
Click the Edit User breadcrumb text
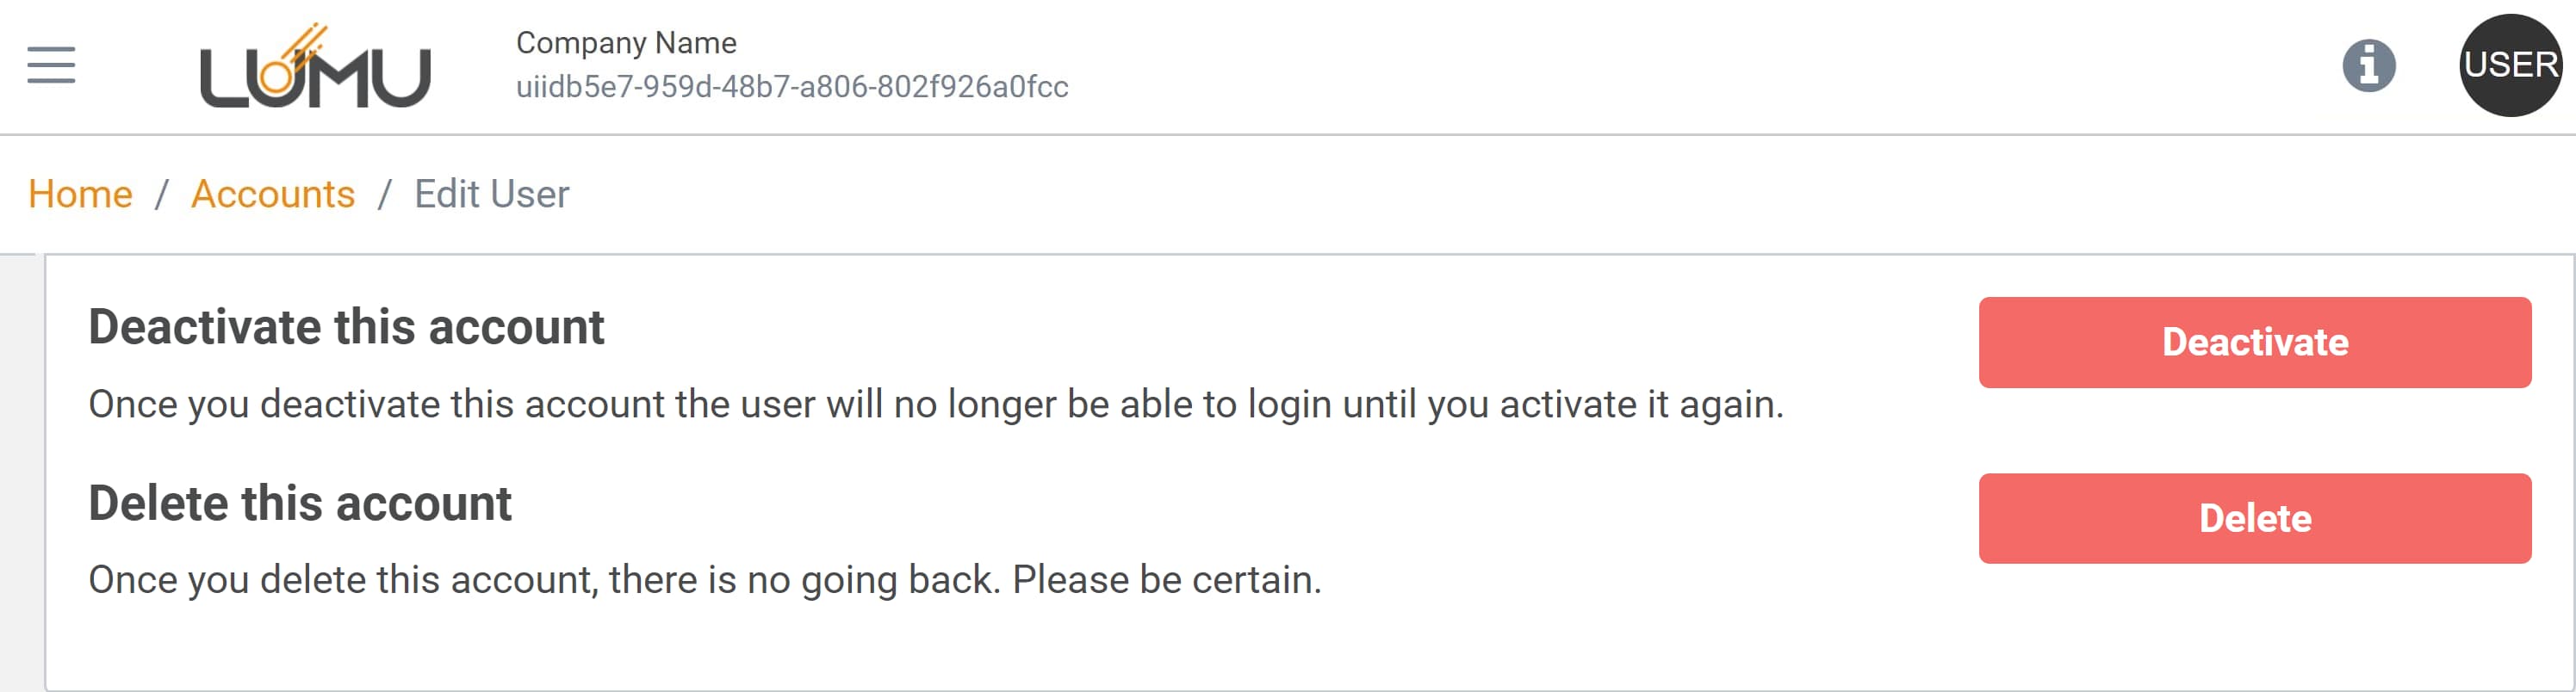pos(491,194)
